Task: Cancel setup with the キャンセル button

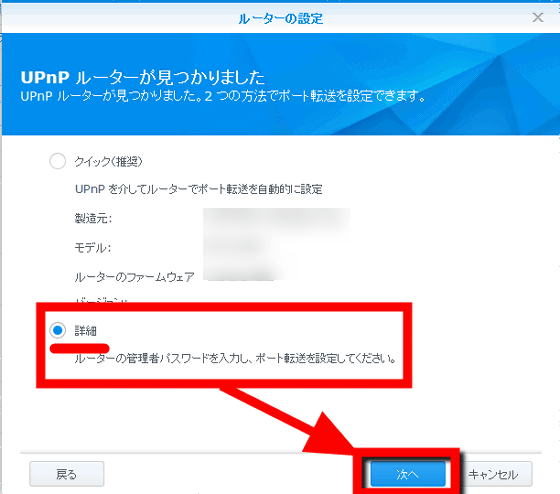Action: pos(493,474)
